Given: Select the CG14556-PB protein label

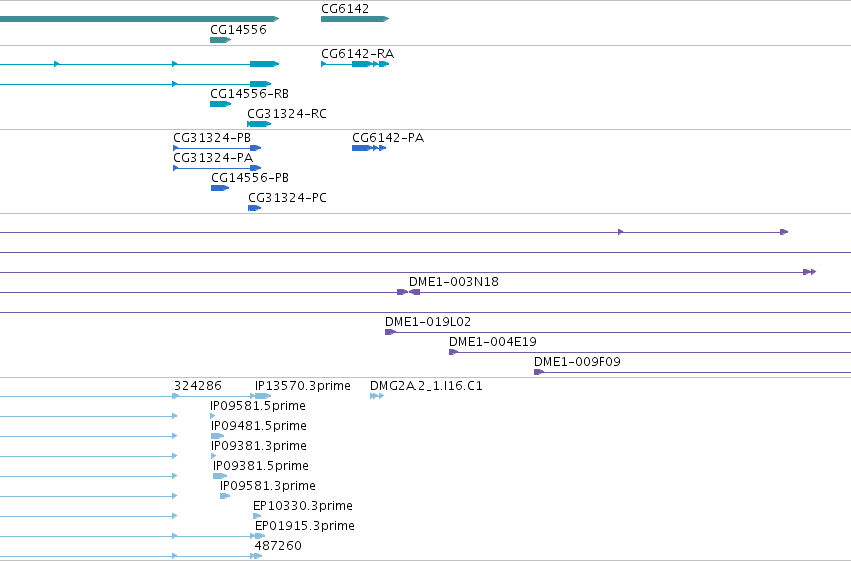Looking at the screenshot, I should [250, 178].
